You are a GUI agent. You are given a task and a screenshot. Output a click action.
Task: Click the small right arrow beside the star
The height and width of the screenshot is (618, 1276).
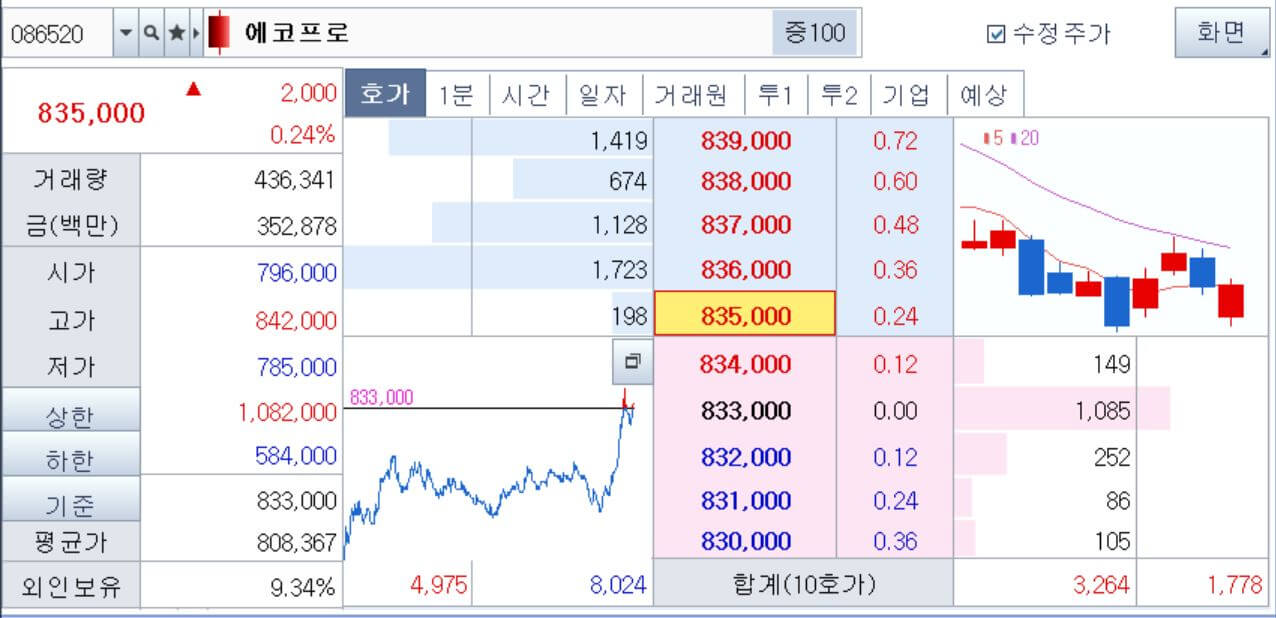click(x=196, y=31)
